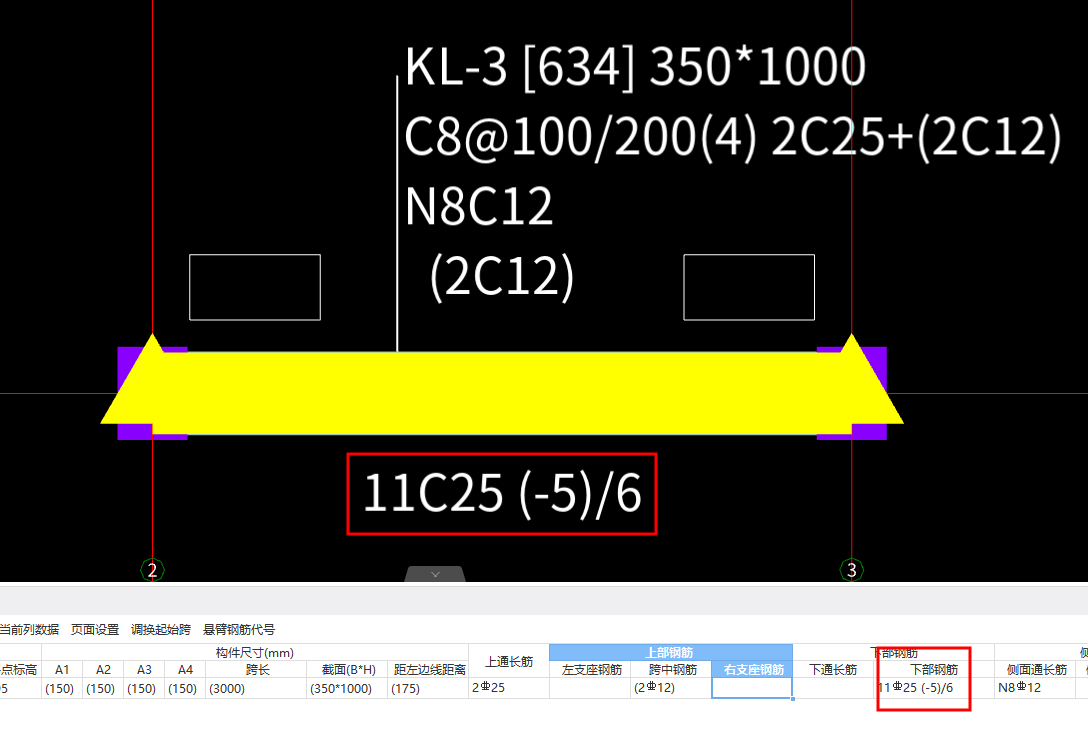Click the 距左边线距离 column header
1088x734 pixels.
429,669
